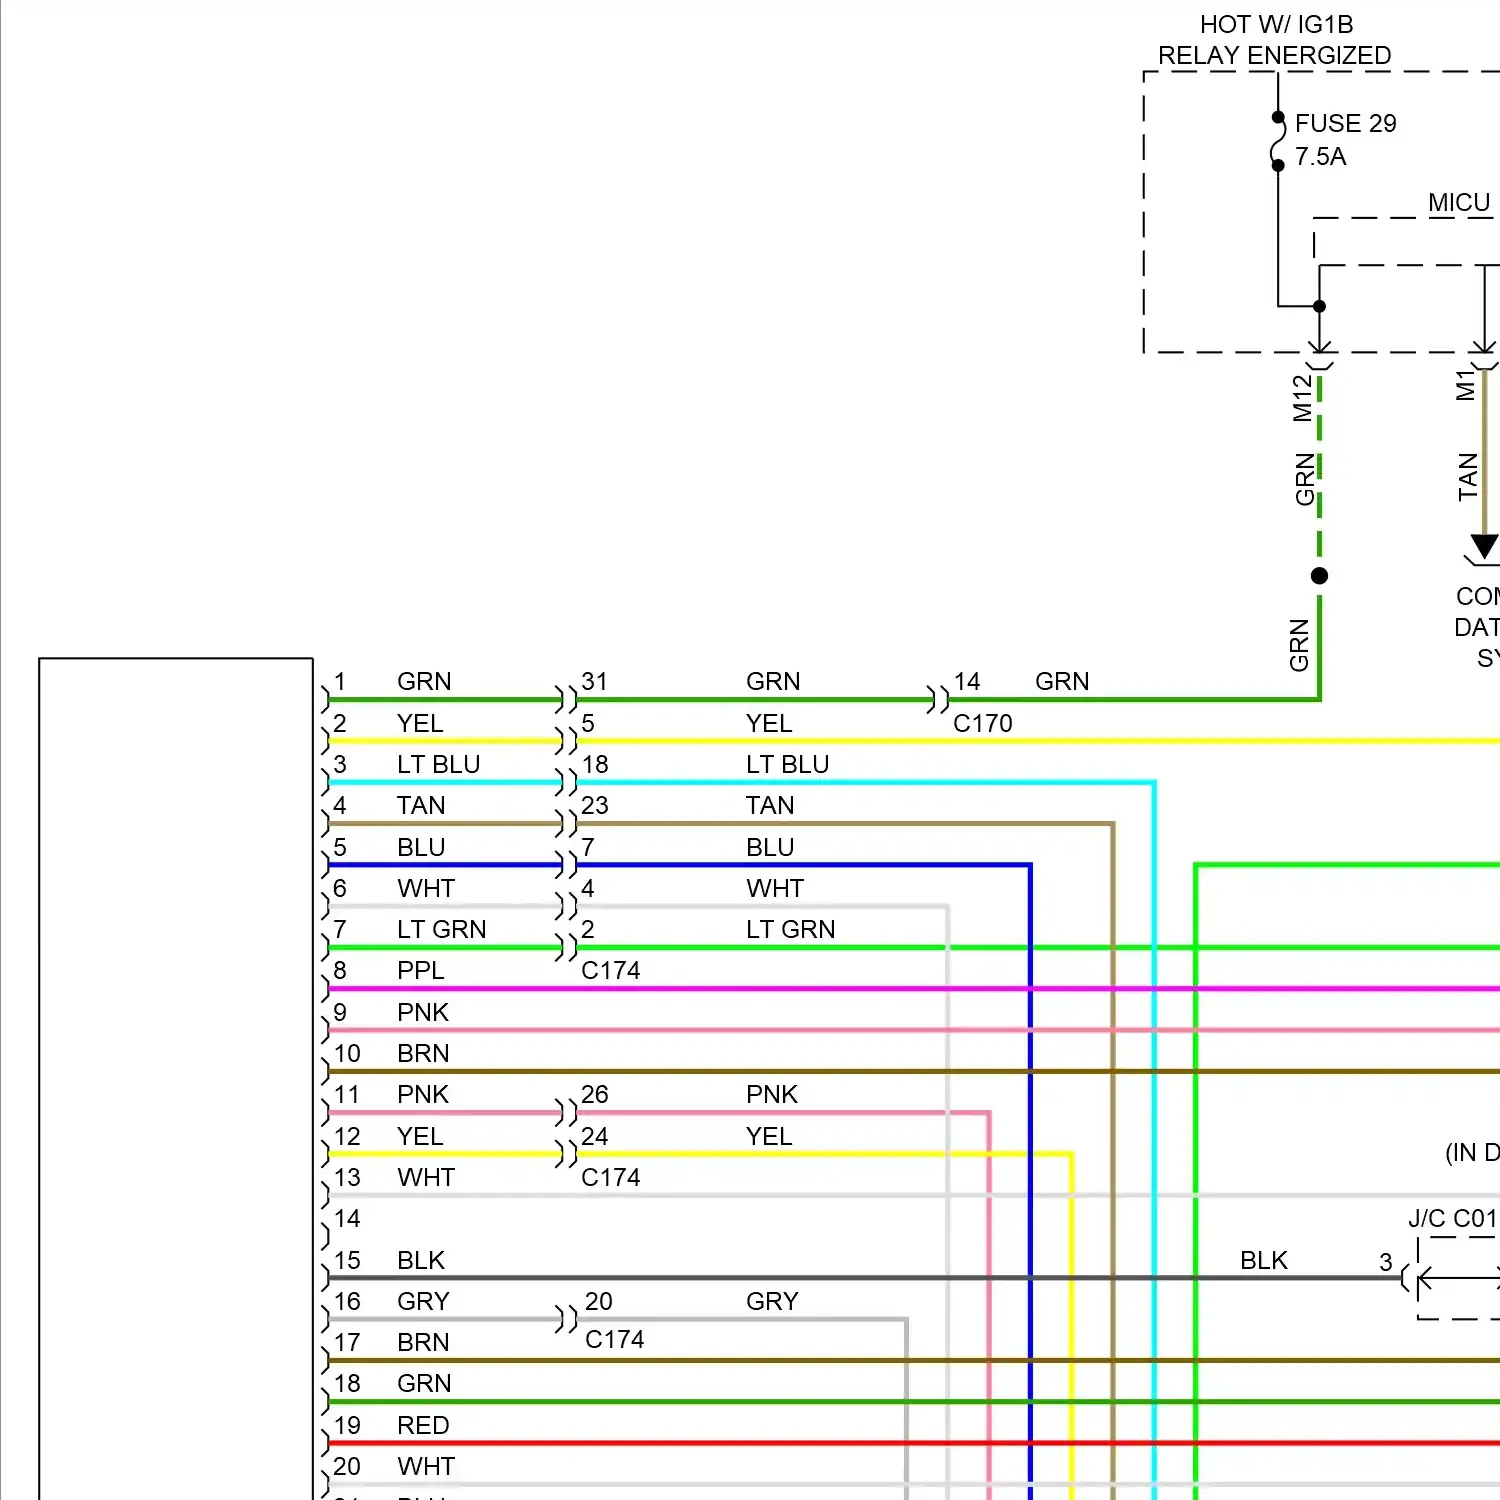Image resolution: width=1500 pixels, height=1500 pixels.
Task: Click the fuse symbol next to FUSE 29
Action: (x=1277, y=141)
